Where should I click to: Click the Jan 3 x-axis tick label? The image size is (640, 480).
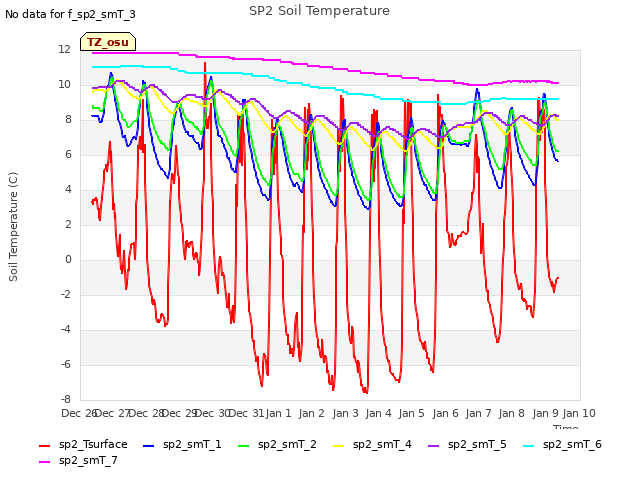point(345,413)
